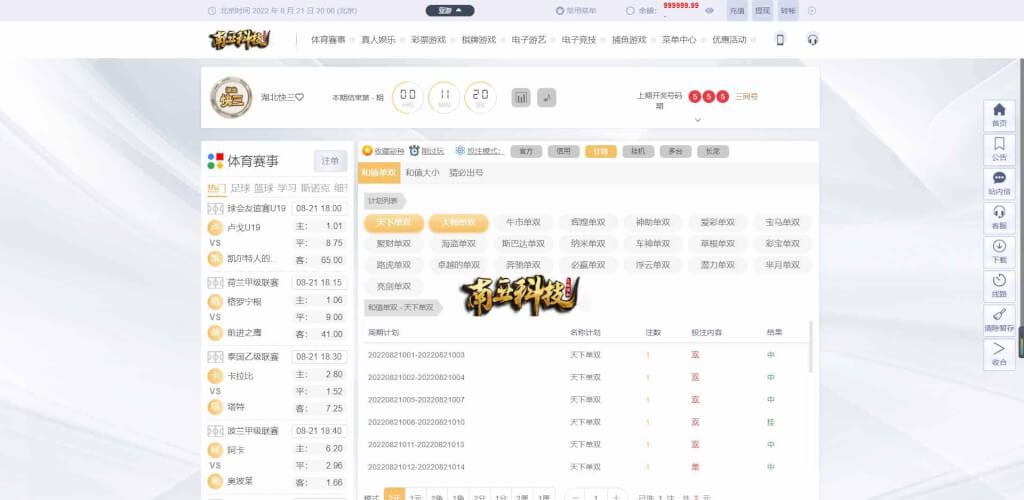1024x500 pixels.
Task: Choose the 天下单双 plan button
Action: (x=394, y=223)
